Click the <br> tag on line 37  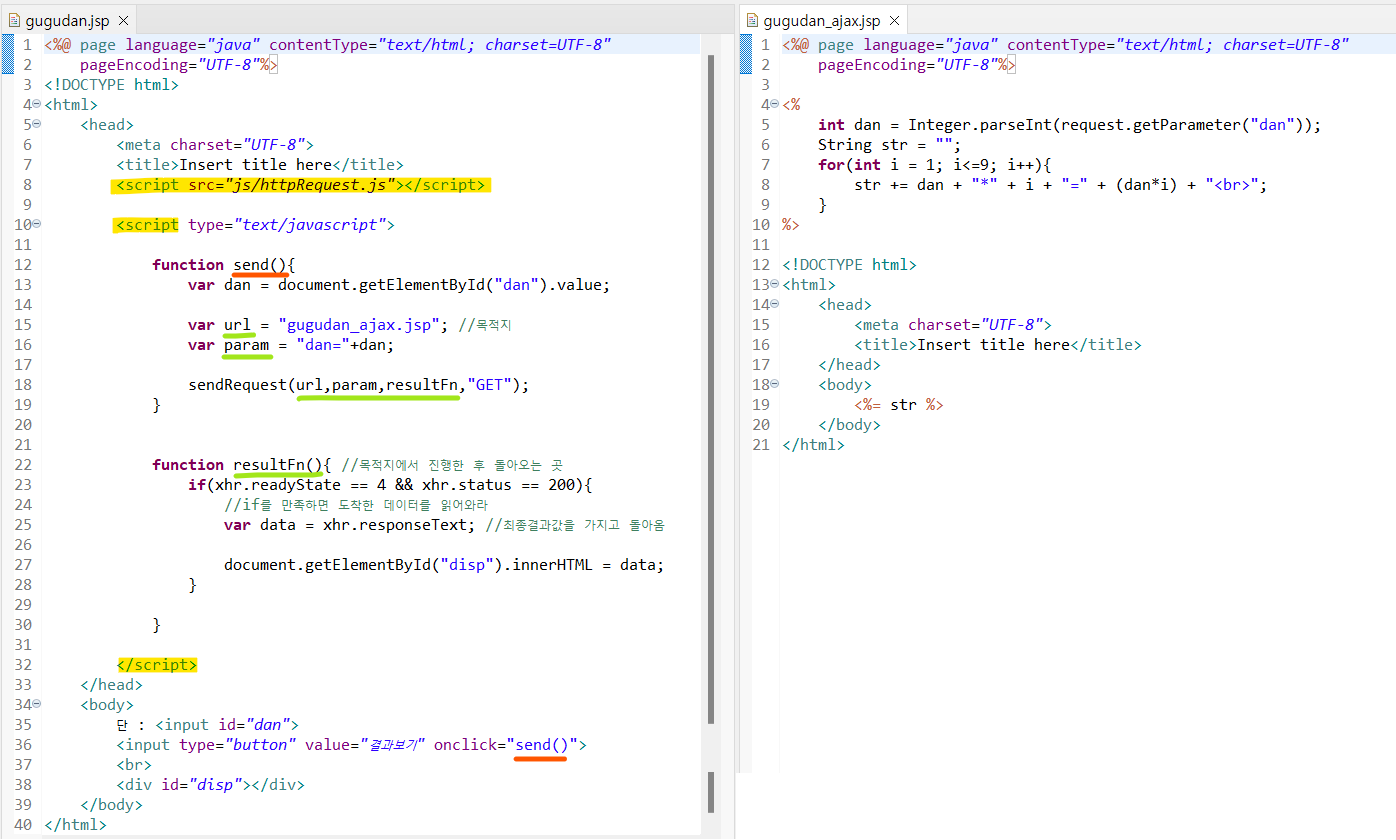134,764
